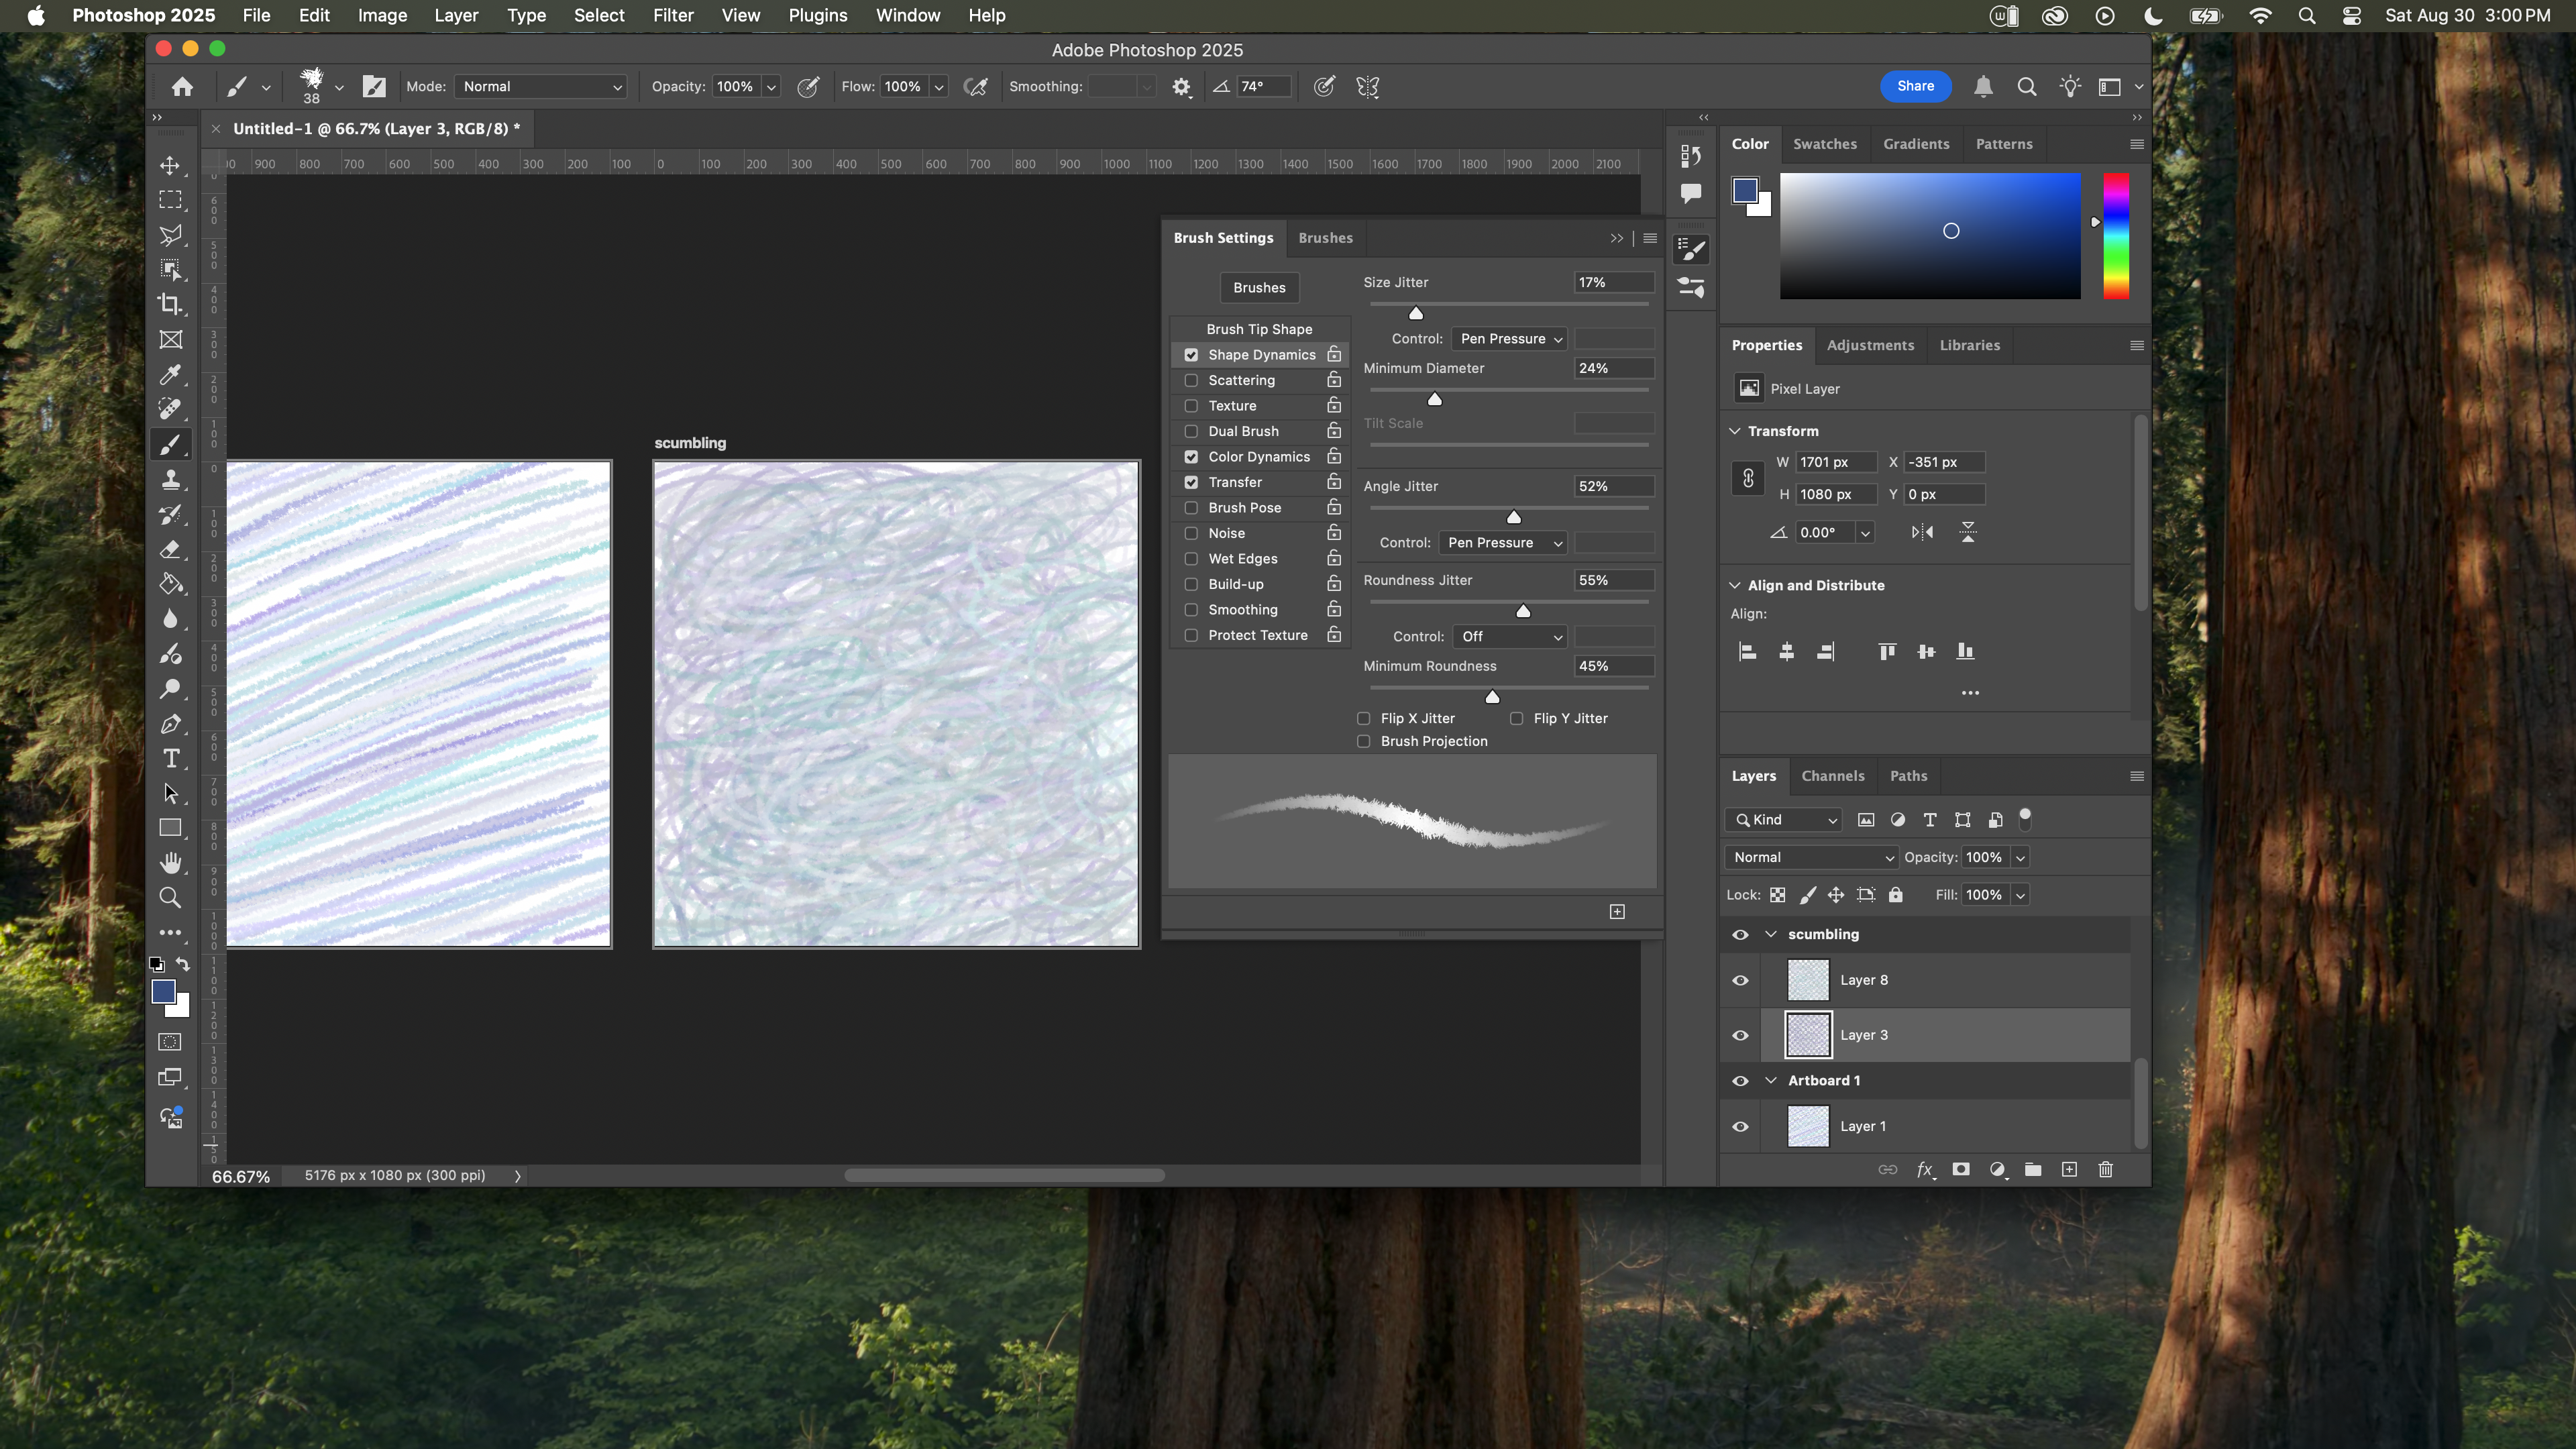
Task: Switch to the Adjustments tab
Action: 1870,345
